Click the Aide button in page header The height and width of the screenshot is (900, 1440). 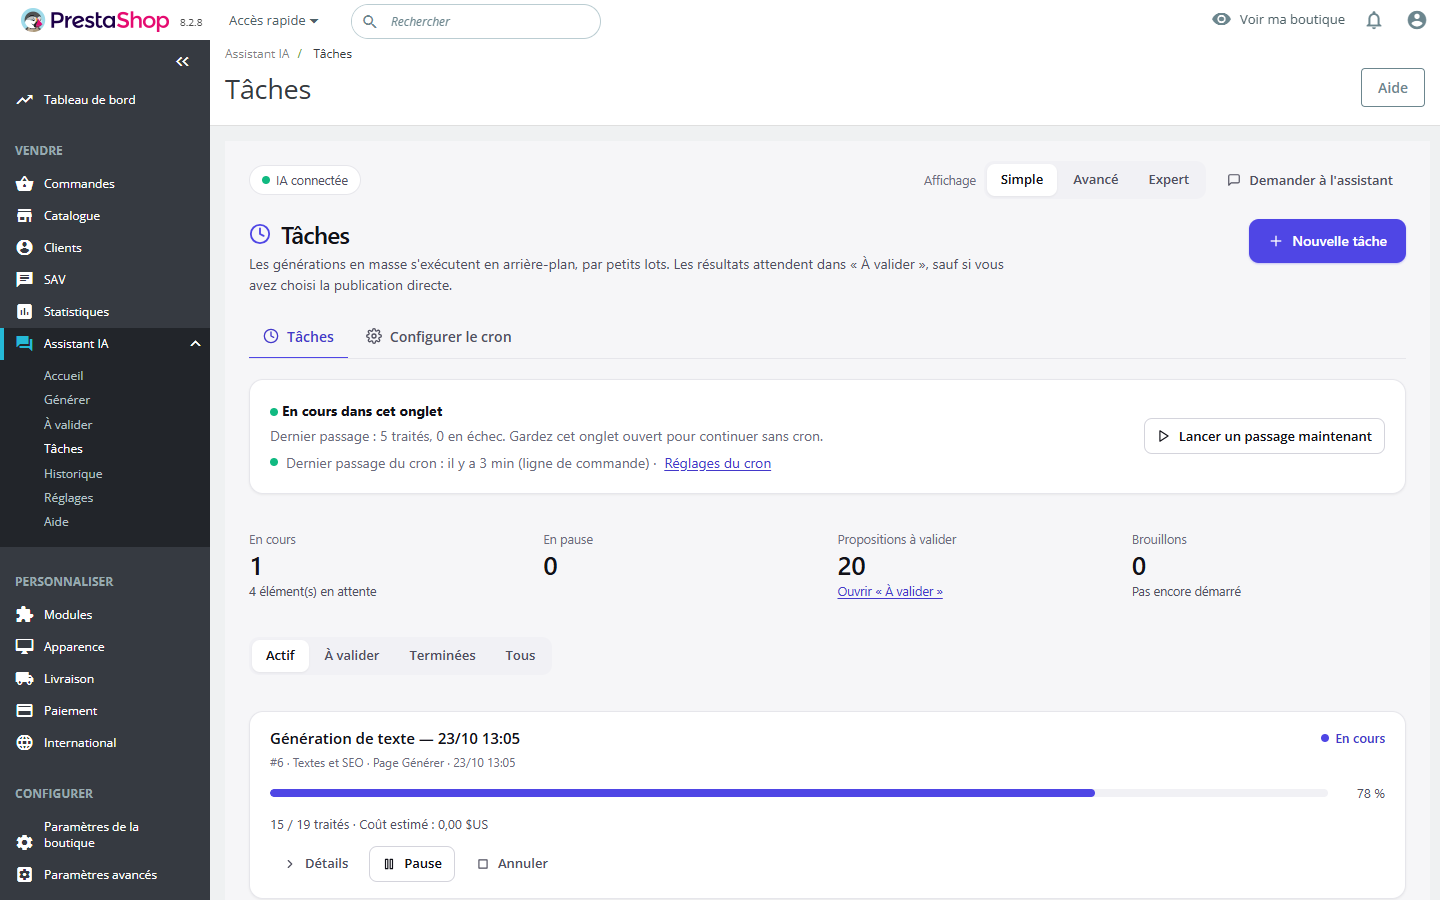[x=1393, y=88]
